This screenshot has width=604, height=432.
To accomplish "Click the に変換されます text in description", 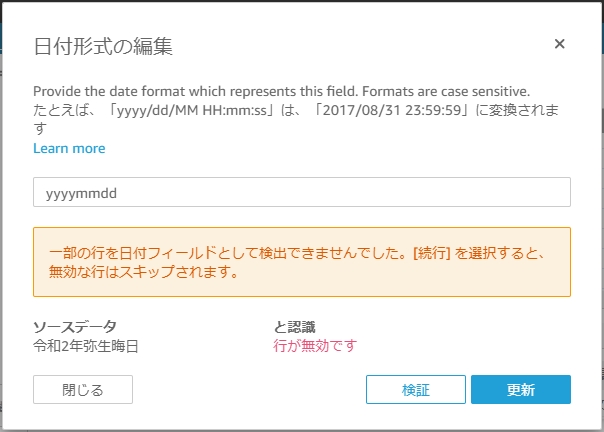I will tap(517, 110).
